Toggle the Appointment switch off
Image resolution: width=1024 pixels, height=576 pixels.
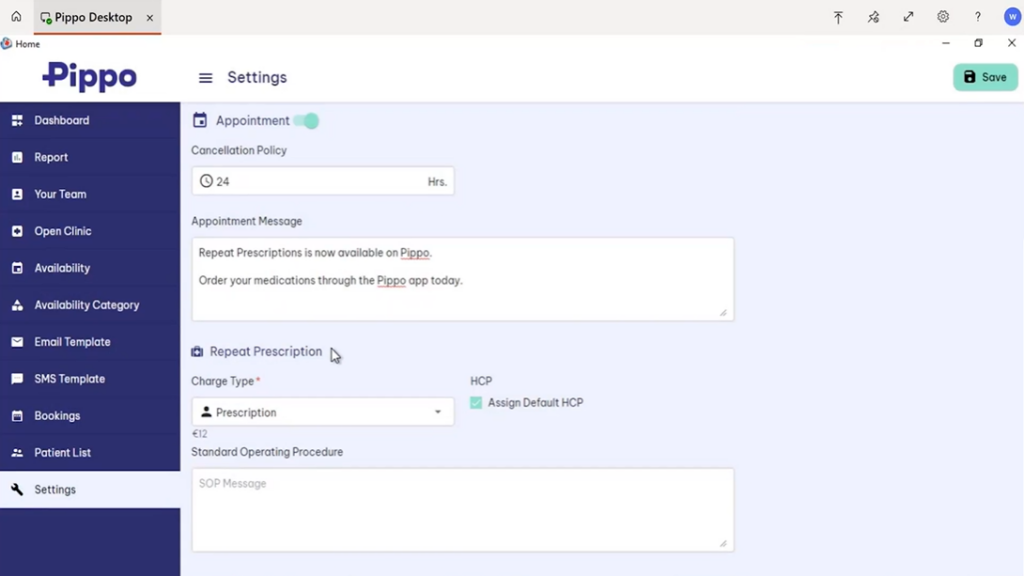307,121
